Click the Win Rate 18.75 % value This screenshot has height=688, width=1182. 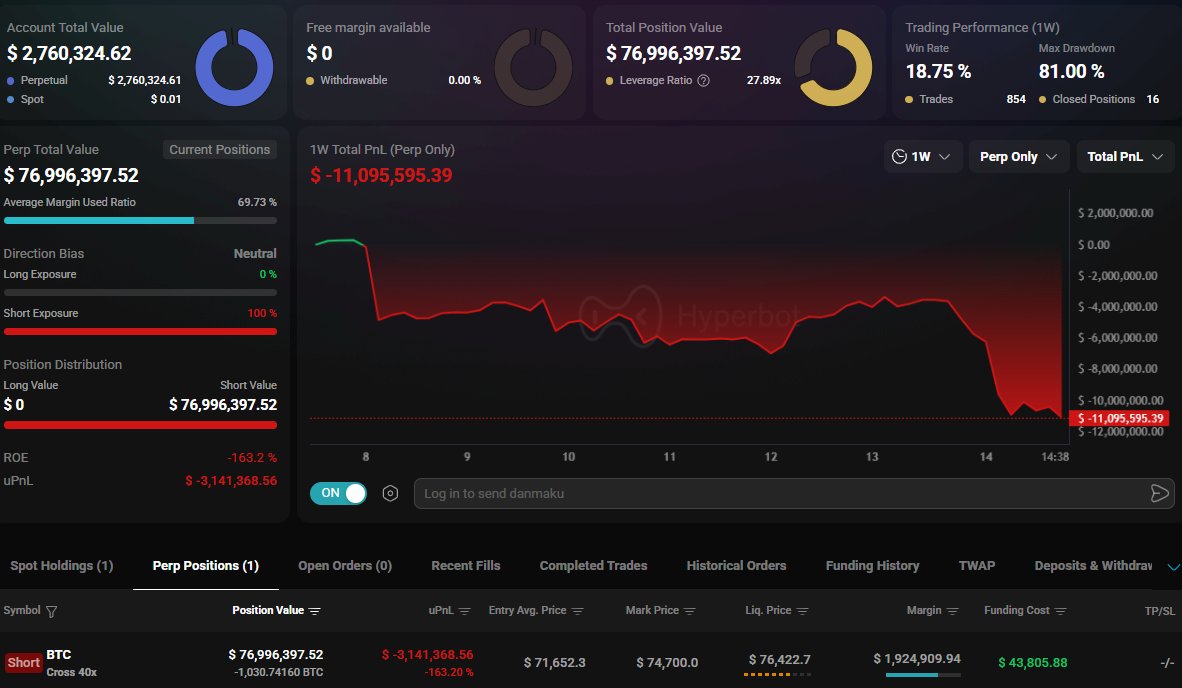939,72
